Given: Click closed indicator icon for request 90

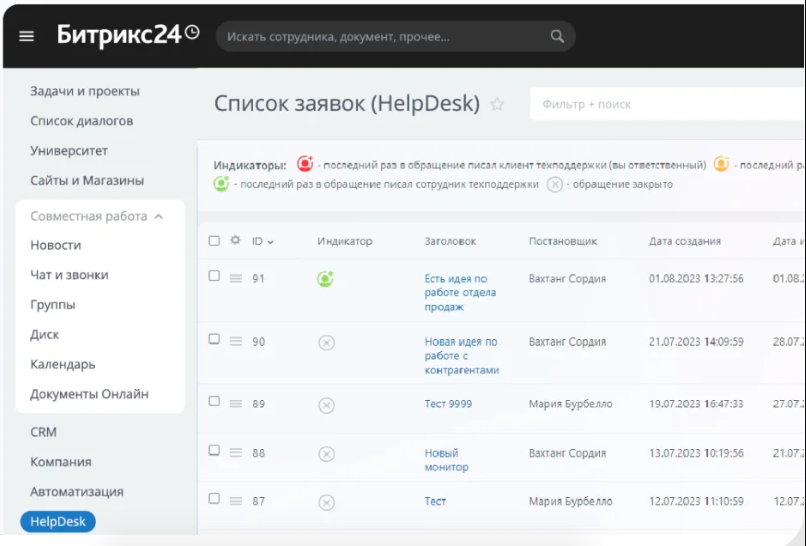Looking at the screenshot, I should click(x=326, y=342).
